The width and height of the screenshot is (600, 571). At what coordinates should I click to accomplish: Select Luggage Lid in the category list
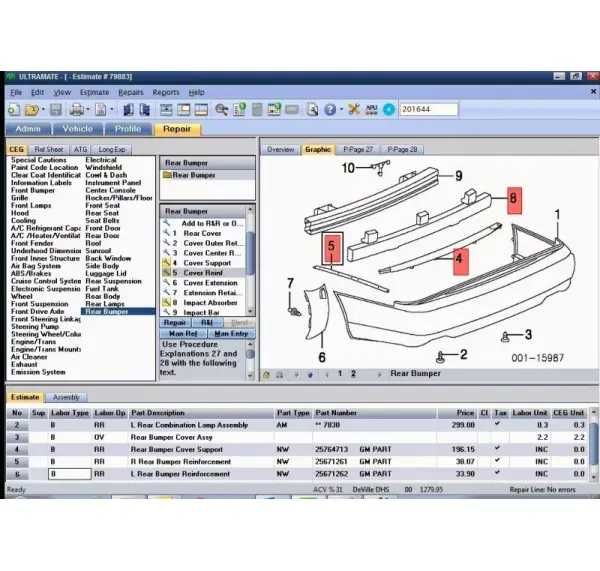[106, 274]
